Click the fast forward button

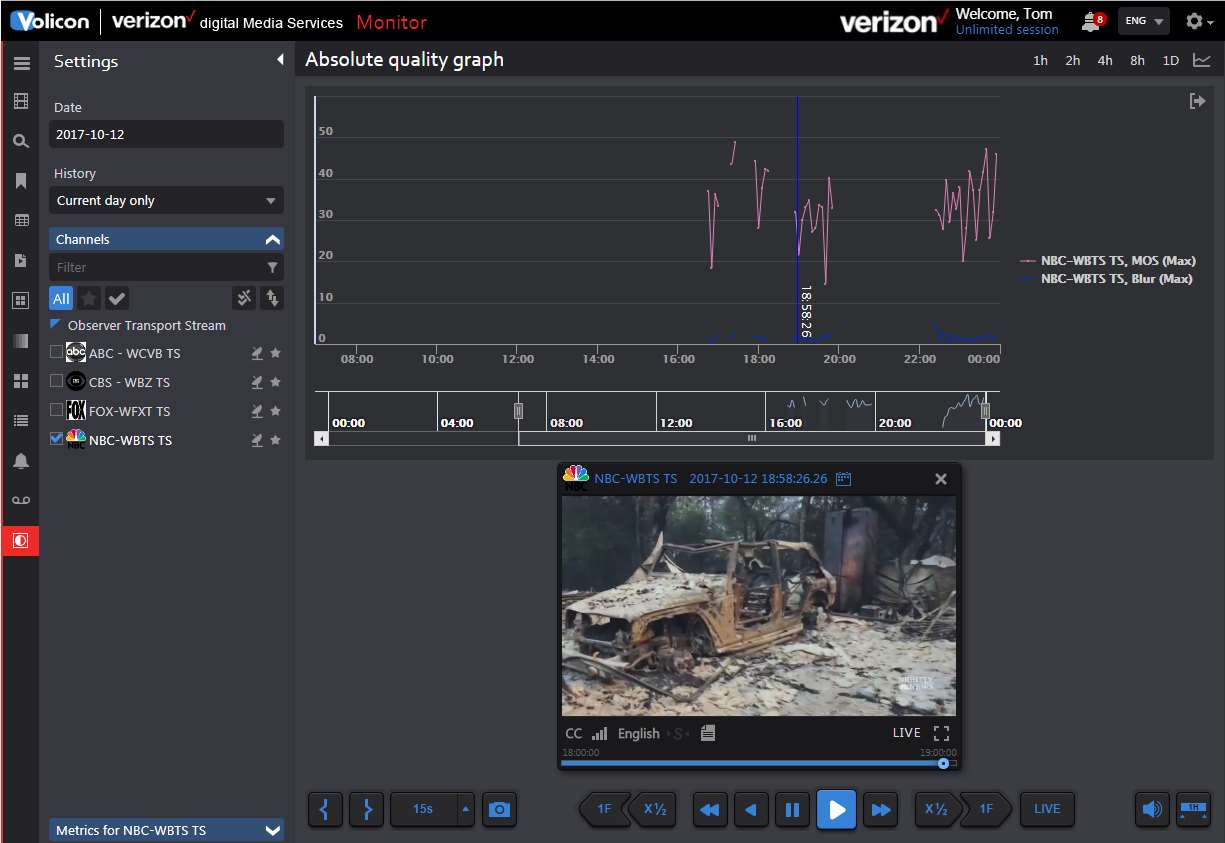pyautogui.click(x=881, y=809)
